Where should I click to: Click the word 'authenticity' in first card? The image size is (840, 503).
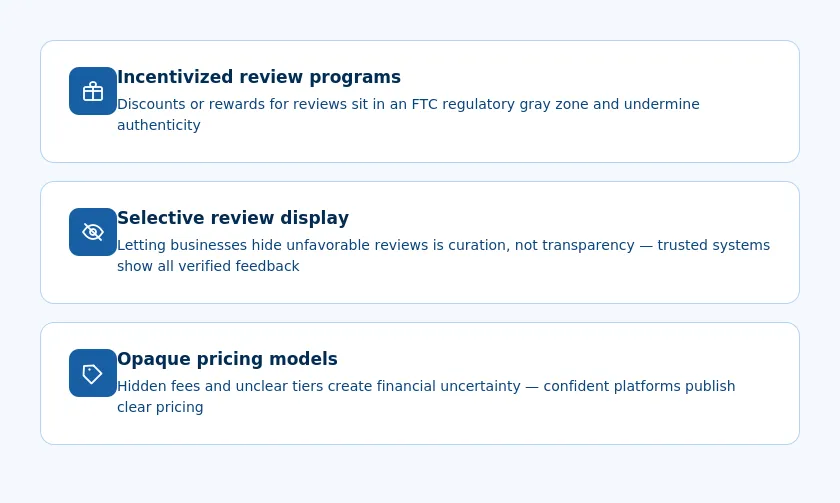(159, 125)
